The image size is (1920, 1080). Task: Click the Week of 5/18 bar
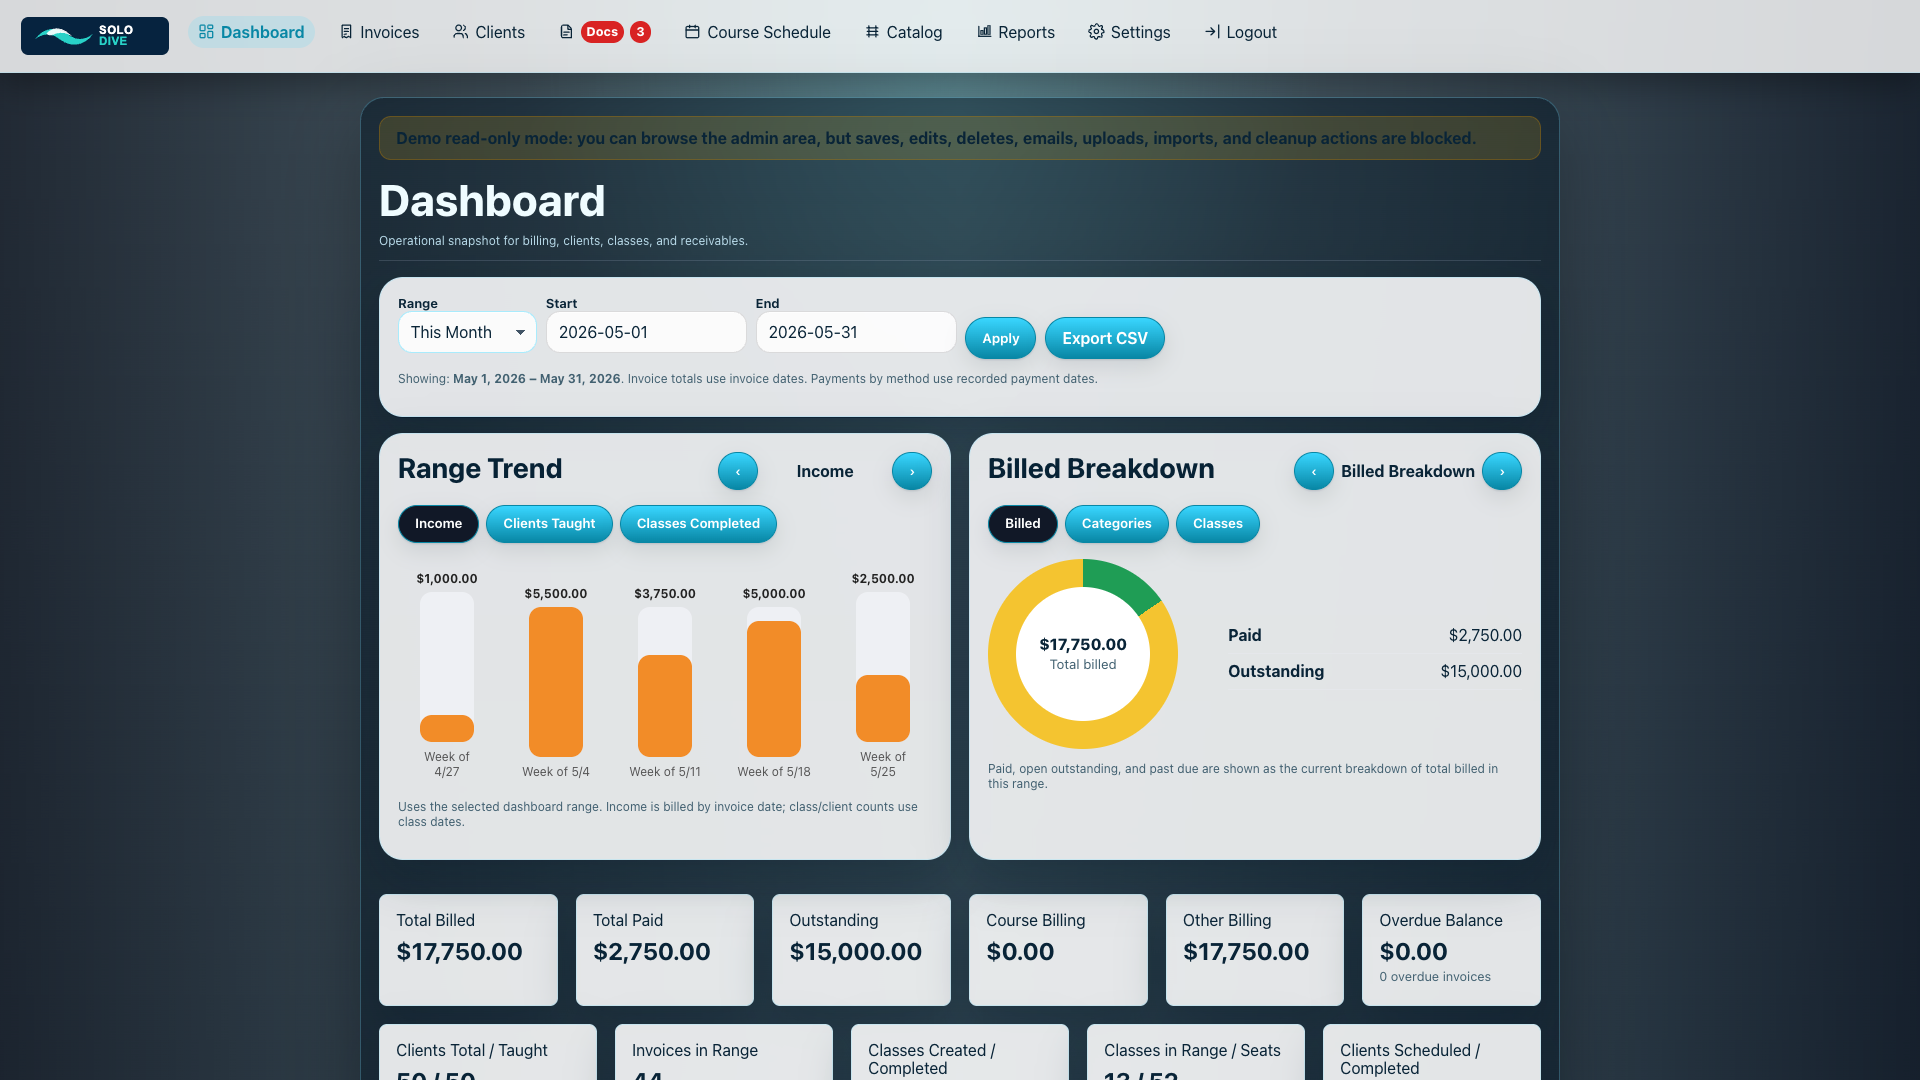click(774, 689)
